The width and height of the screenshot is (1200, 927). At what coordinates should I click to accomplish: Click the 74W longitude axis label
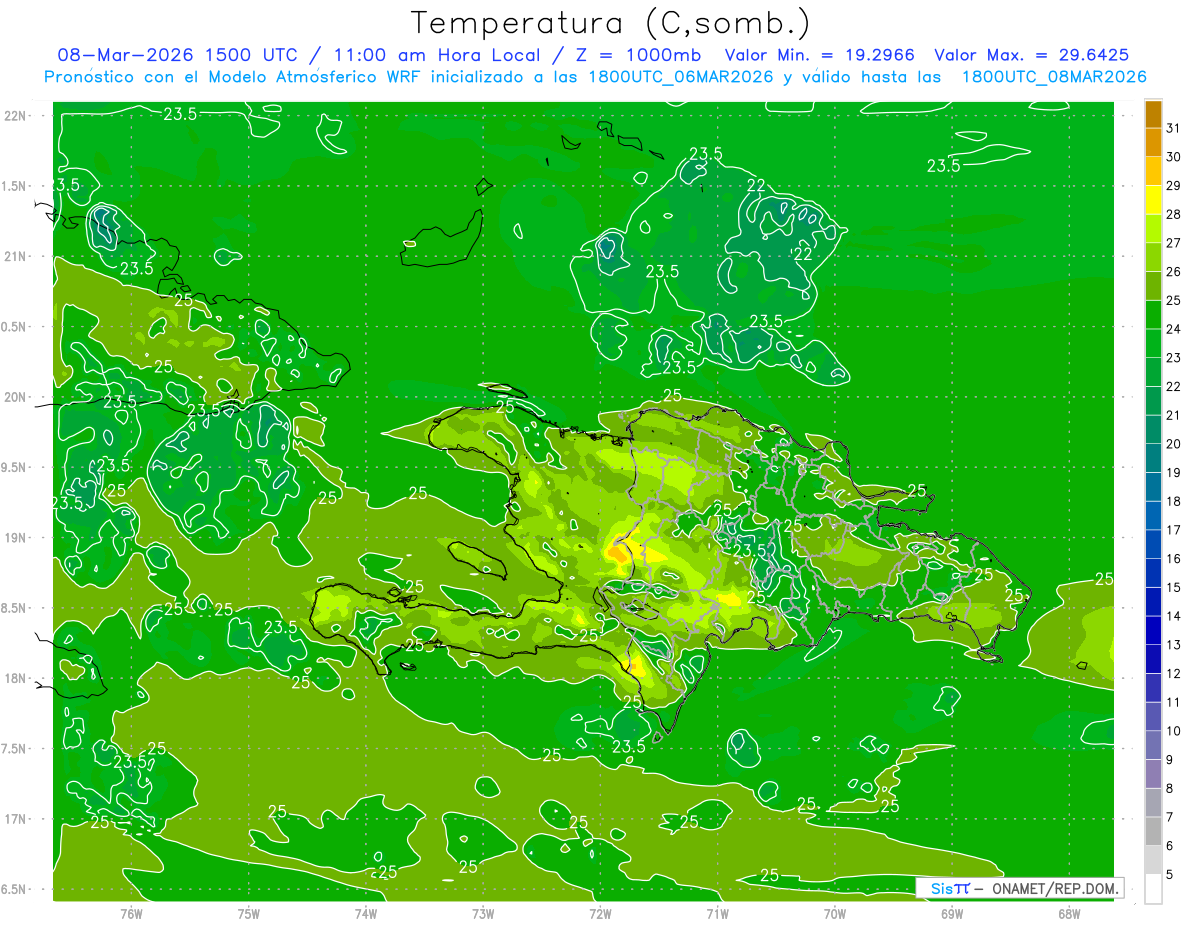(365, 913)
